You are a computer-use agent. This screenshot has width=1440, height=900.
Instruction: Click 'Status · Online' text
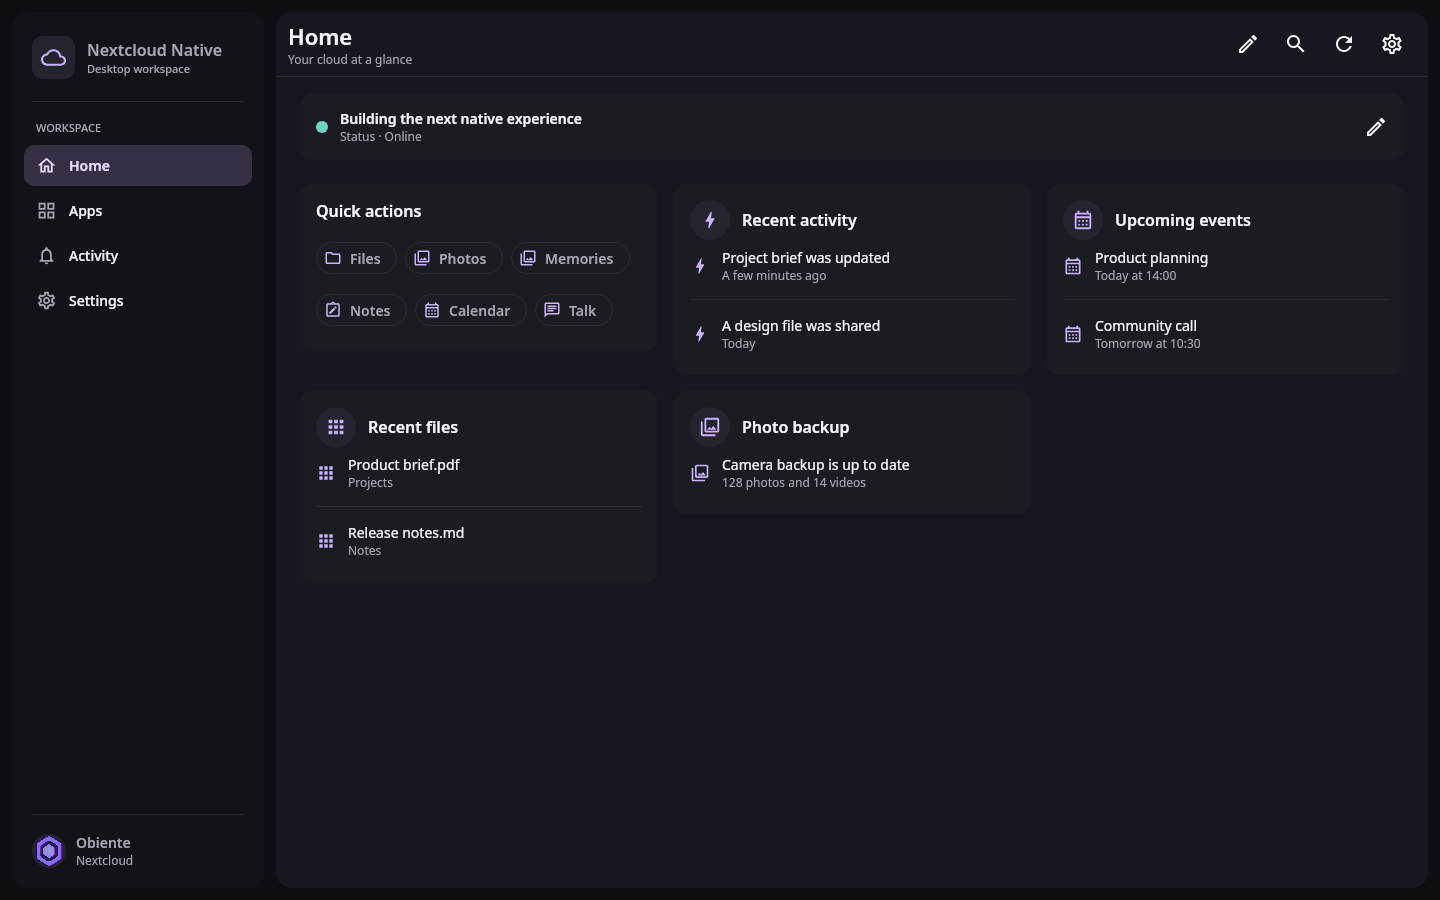[x=380, y=137]
